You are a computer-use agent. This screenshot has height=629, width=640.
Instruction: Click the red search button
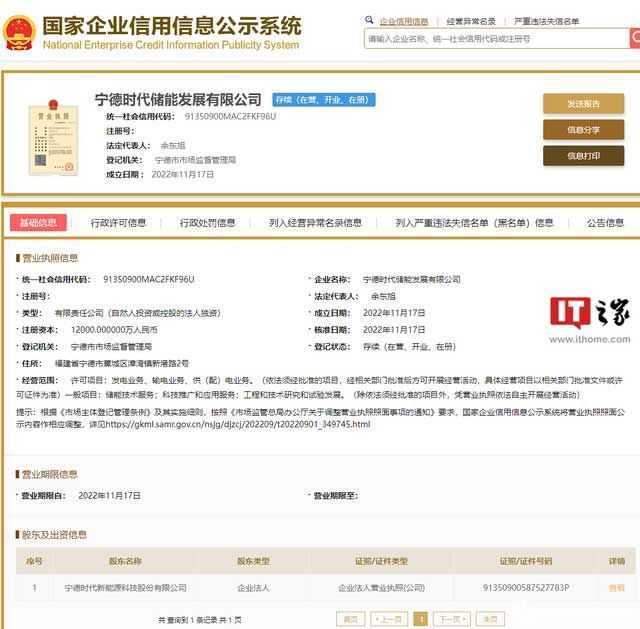coord(635,38)
